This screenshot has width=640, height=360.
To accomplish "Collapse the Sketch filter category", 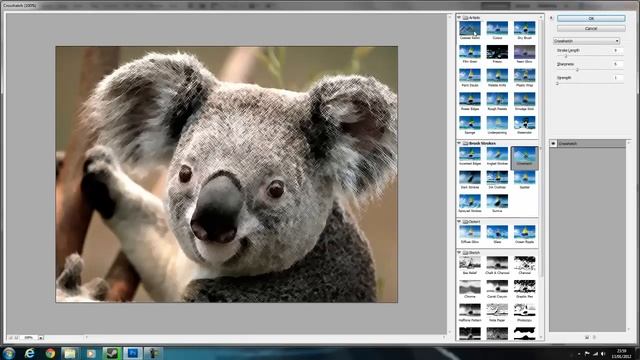I will click(x=459, y=253).
